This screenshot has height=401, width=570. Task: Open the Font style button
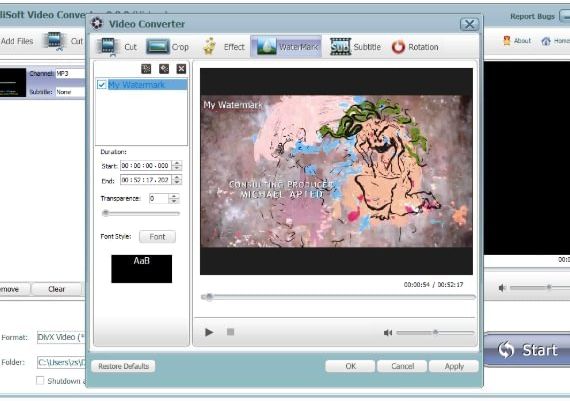pyautogui.click(x=157, y=237)
